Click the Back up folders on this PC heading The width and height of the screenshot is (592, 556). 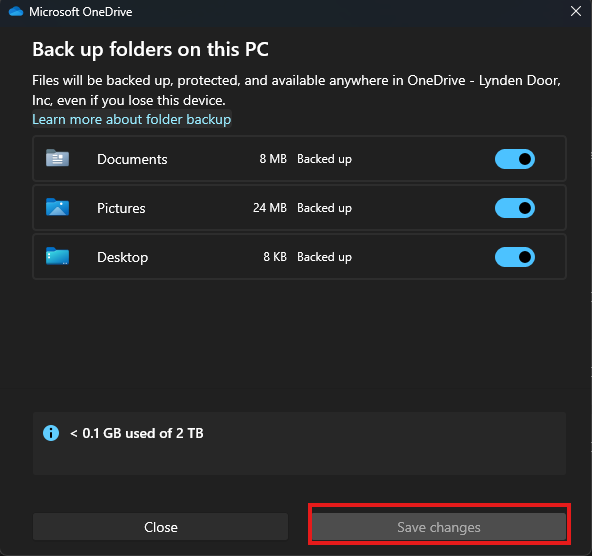(150, 50)
